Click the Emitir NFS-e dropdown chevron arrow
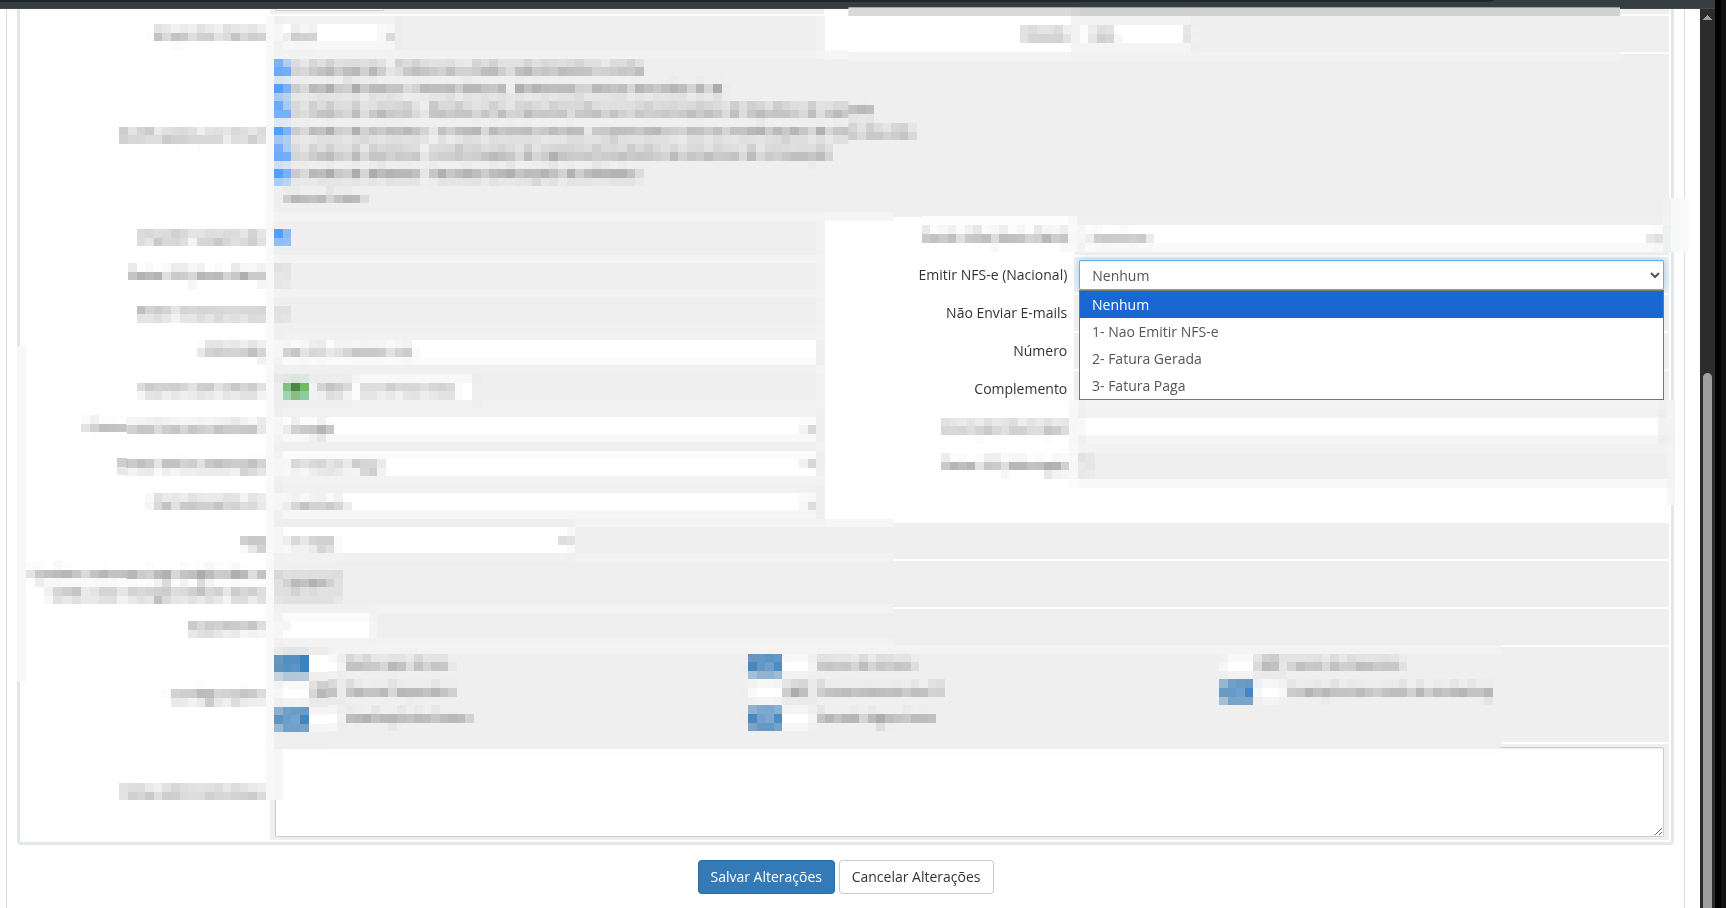 tap(1654, 275)
